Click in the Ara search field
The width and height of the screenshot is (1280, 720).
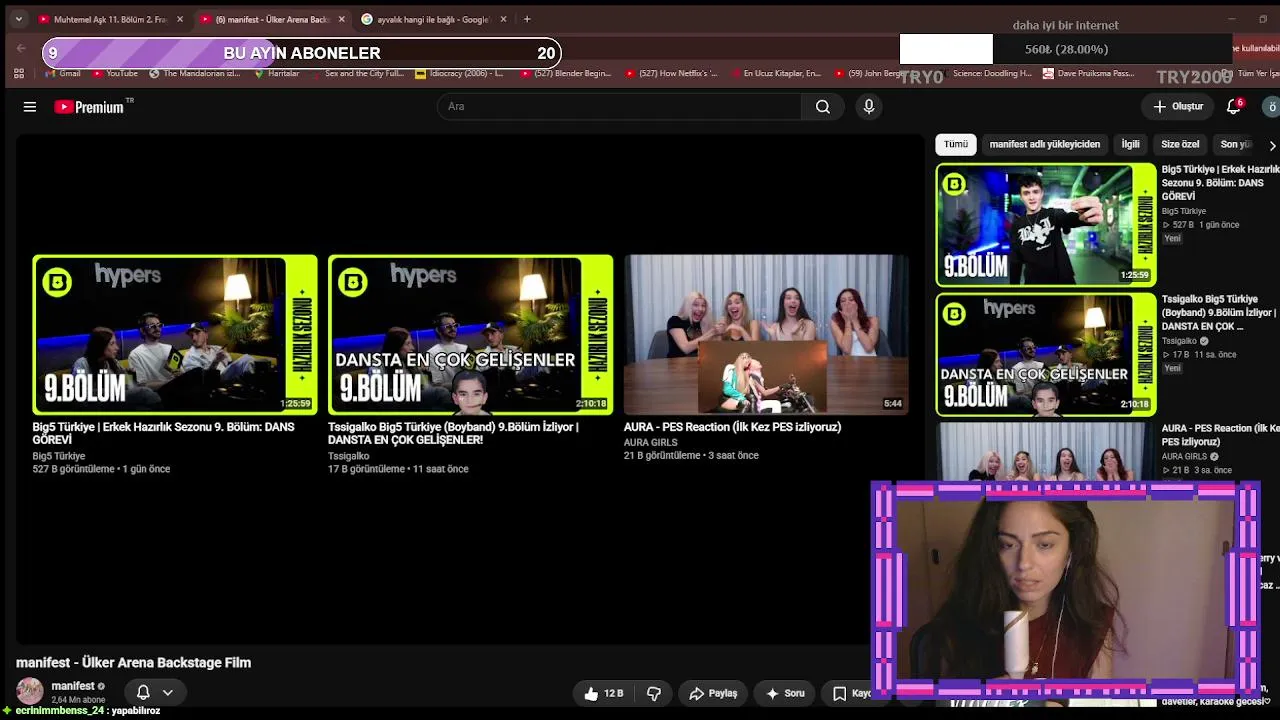(x=620, y=107)
